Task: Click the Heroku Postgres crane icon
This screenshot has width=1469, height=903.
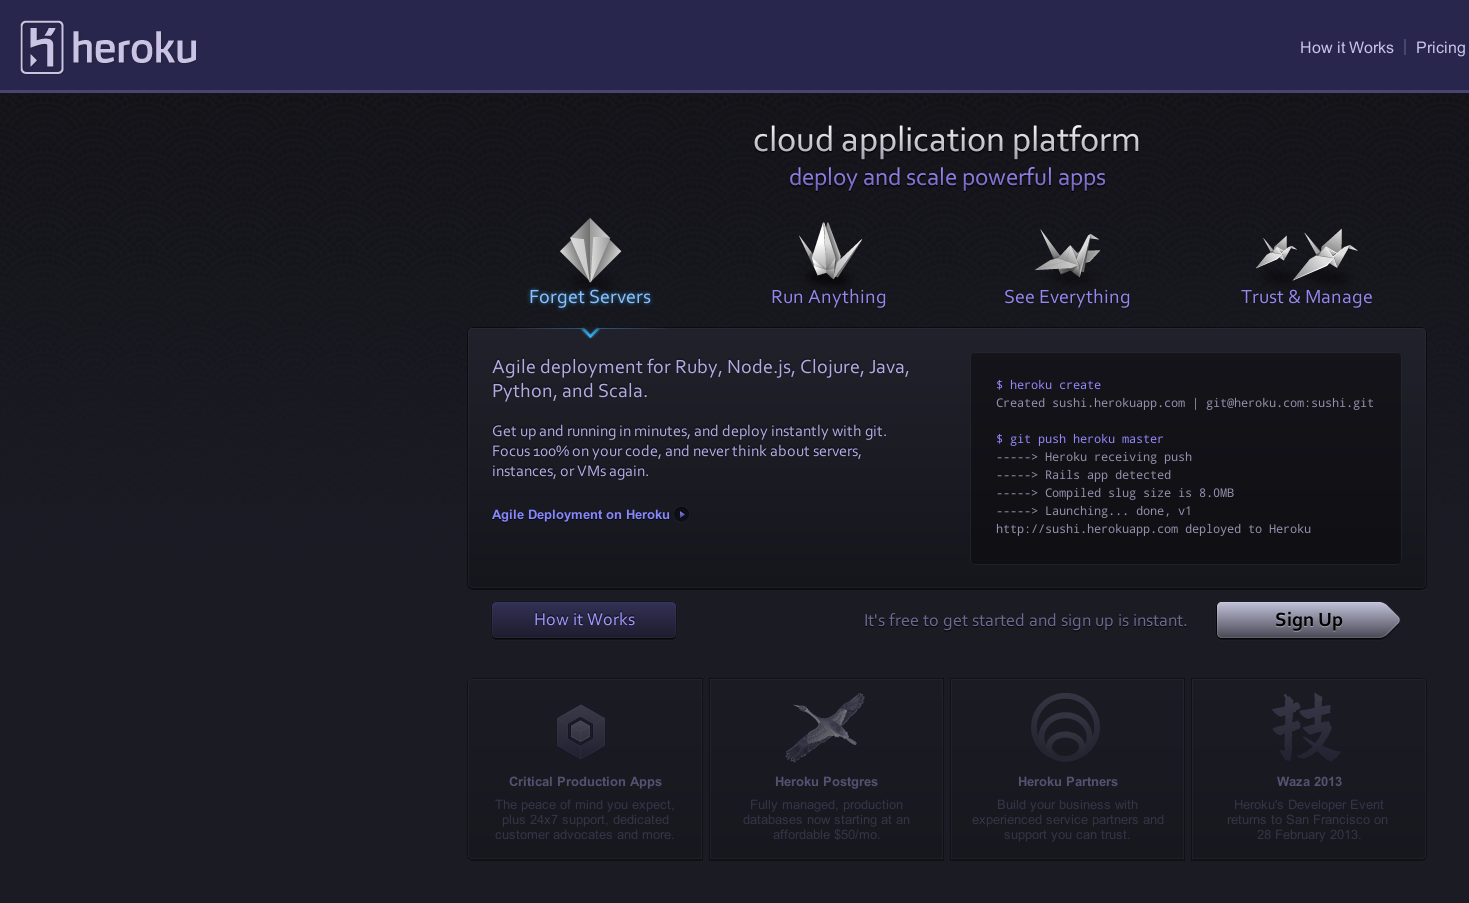Action: point(826,727)
